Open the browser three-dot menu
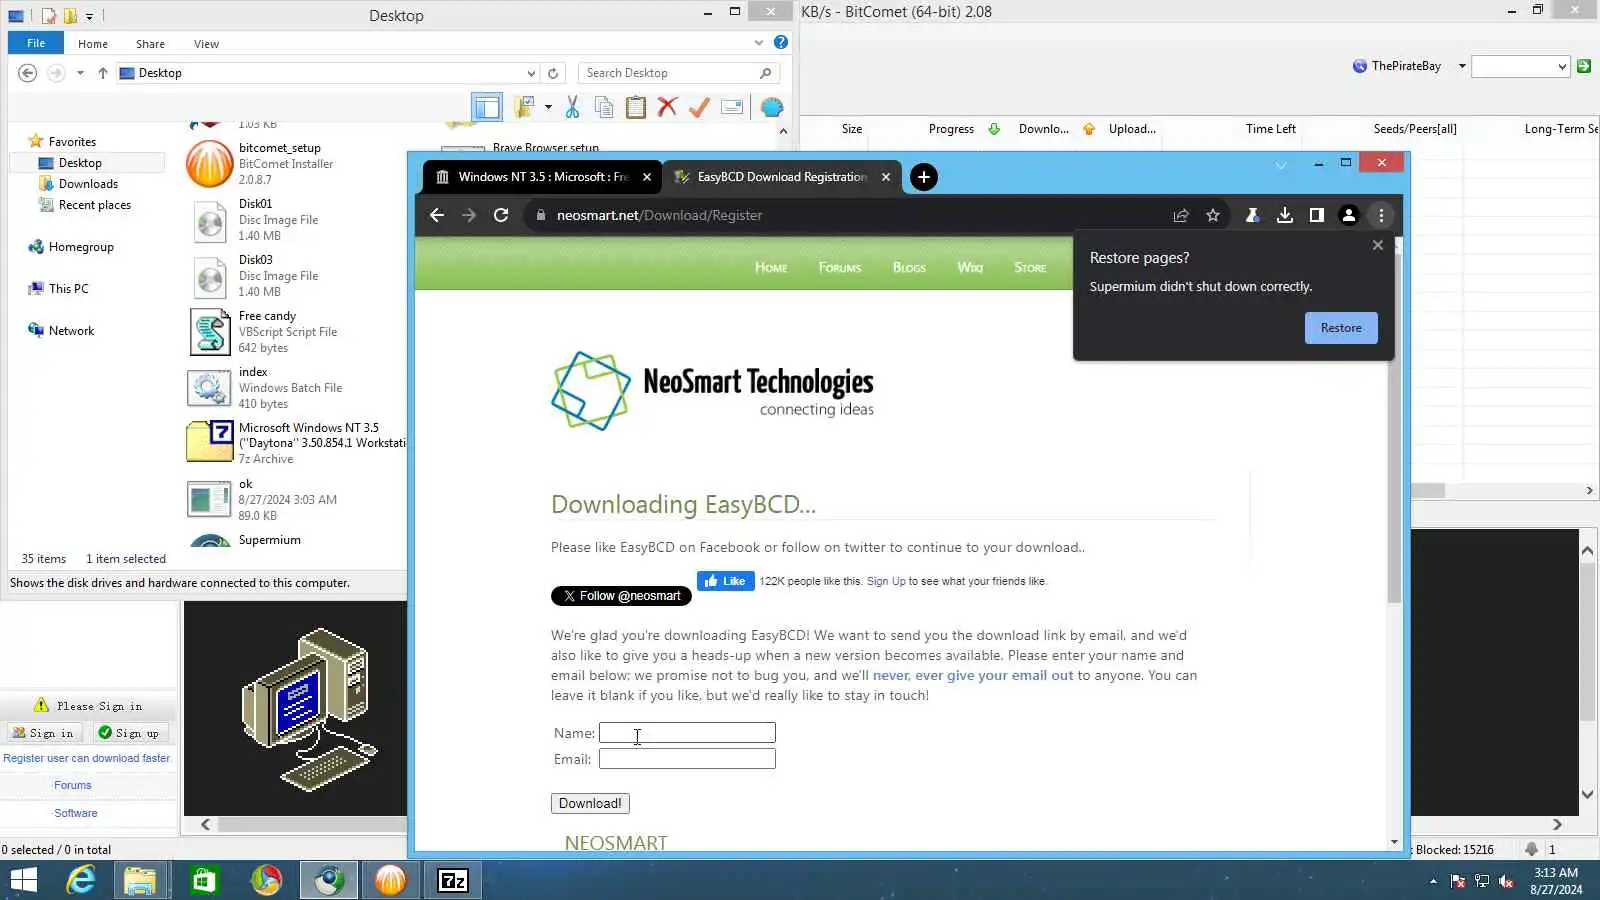 (1381, 215)
